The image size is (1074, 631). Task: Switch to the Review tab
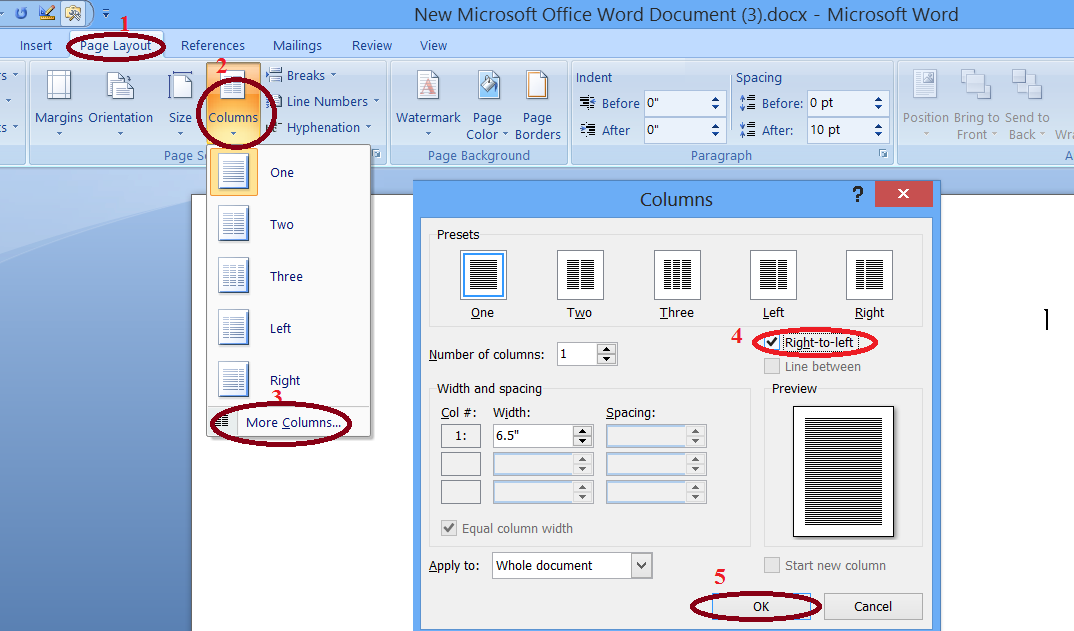click(x=372, y=45)
